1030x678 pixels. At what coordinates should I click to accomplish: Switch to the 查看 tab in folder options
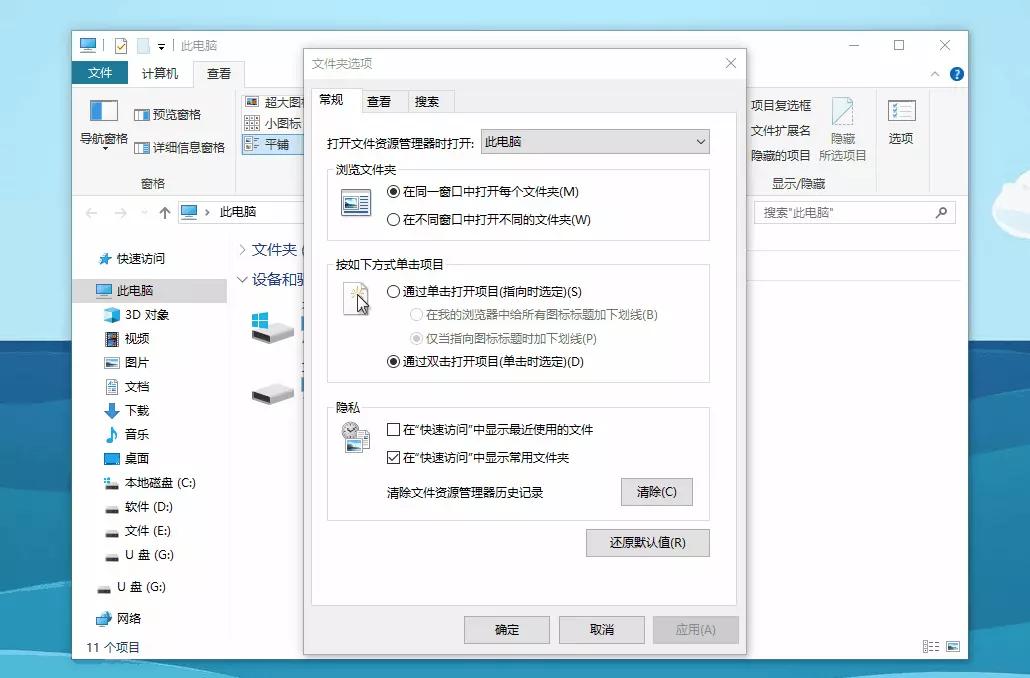(x=382, y=100)
